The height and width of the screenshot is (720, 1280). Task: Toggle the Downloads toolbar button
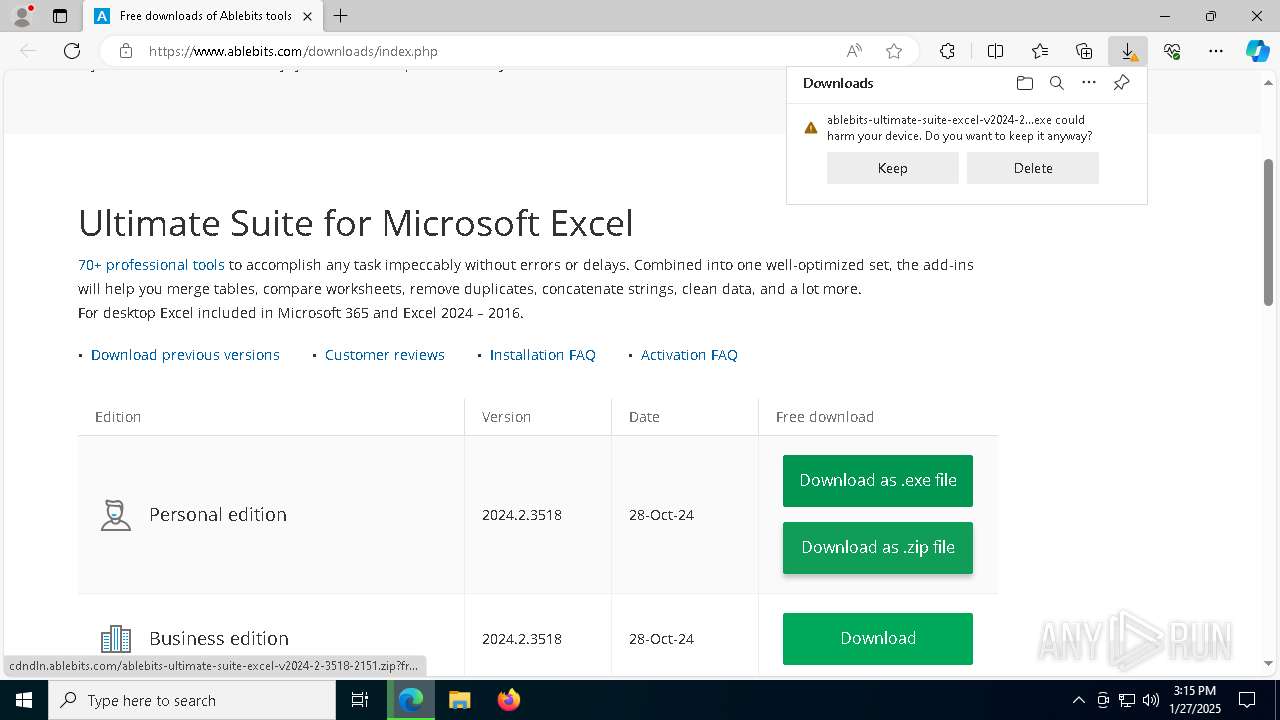pyautogui.click(x=1128, y=51)
